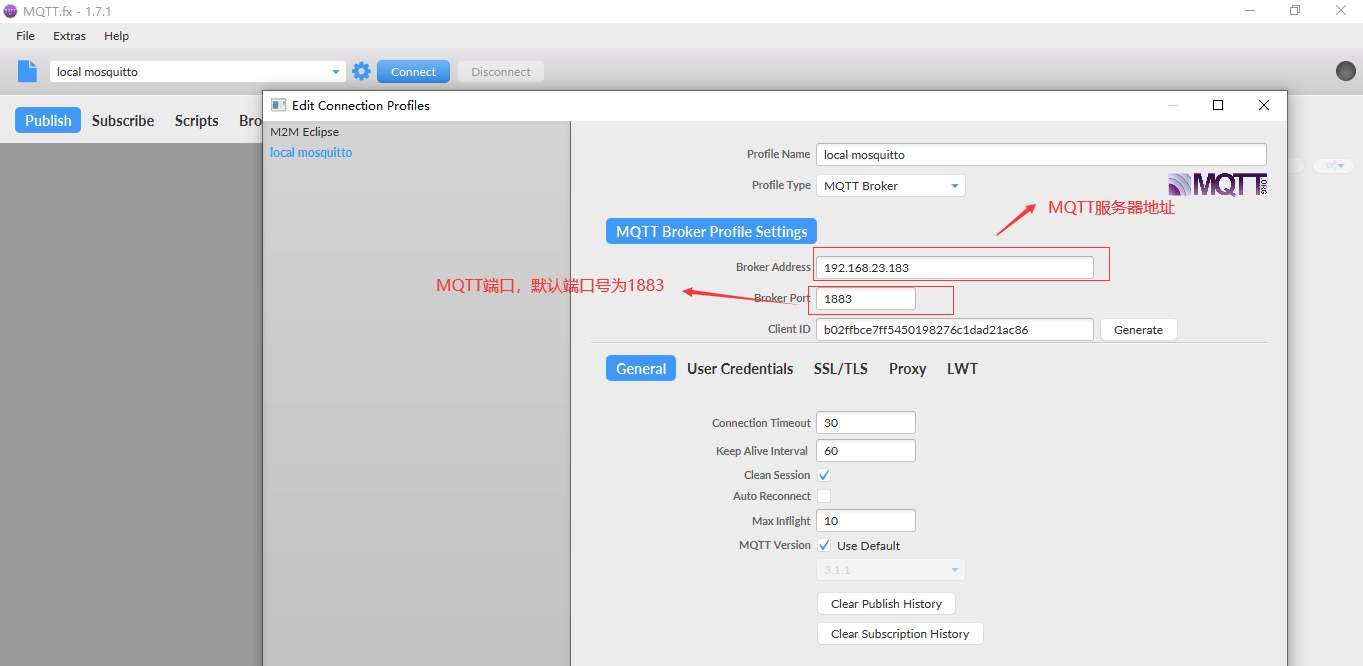
Task: Click the Max Inflight field
Action: [x=866, y=521]
